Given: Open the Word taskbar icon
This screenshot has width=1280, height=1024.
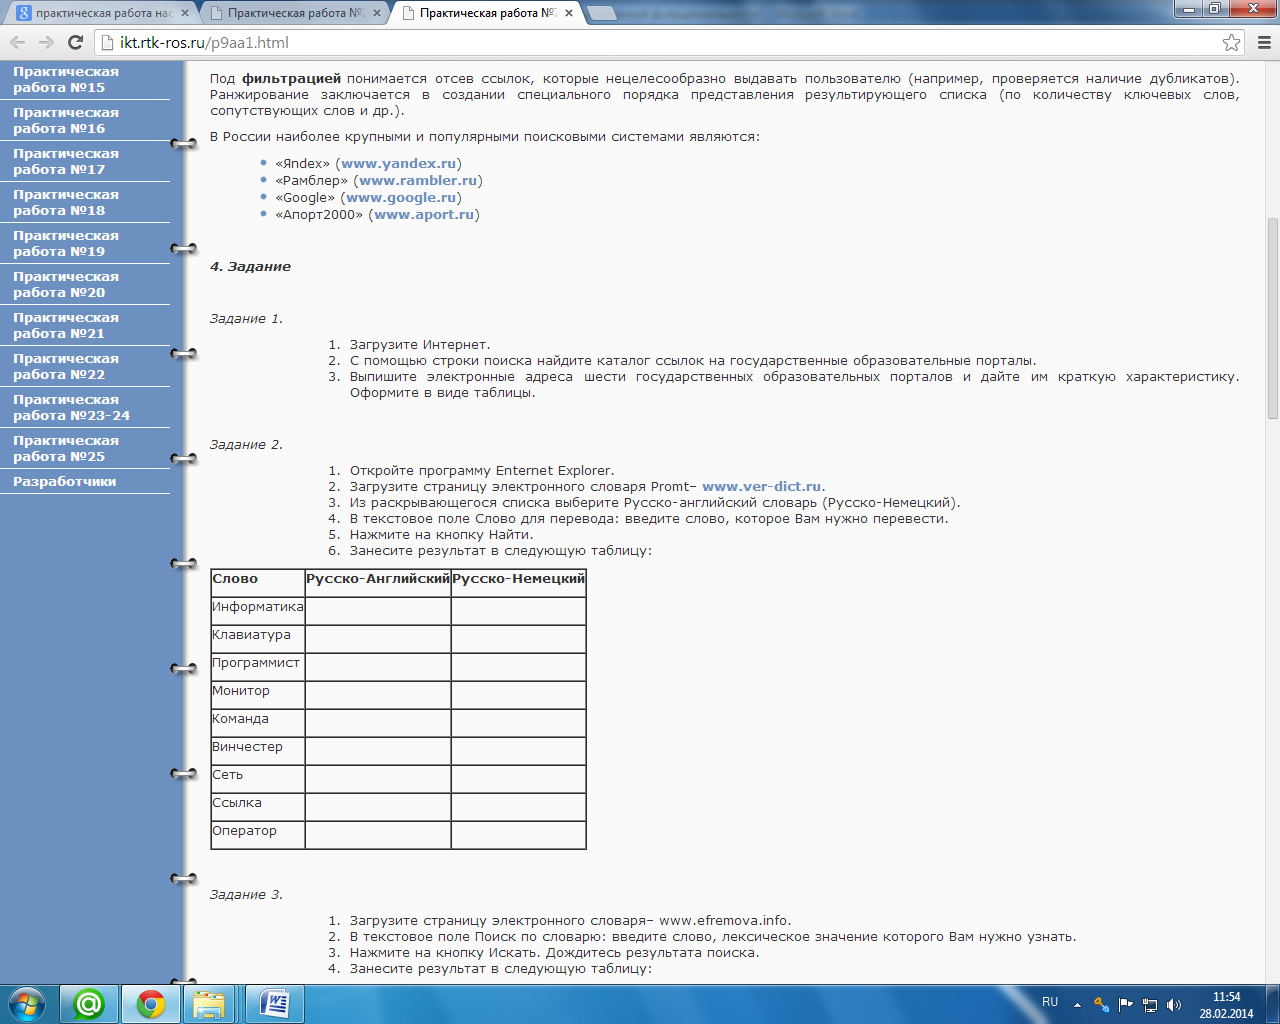Looking at the screenshot, I should (x=274, y=1004).
